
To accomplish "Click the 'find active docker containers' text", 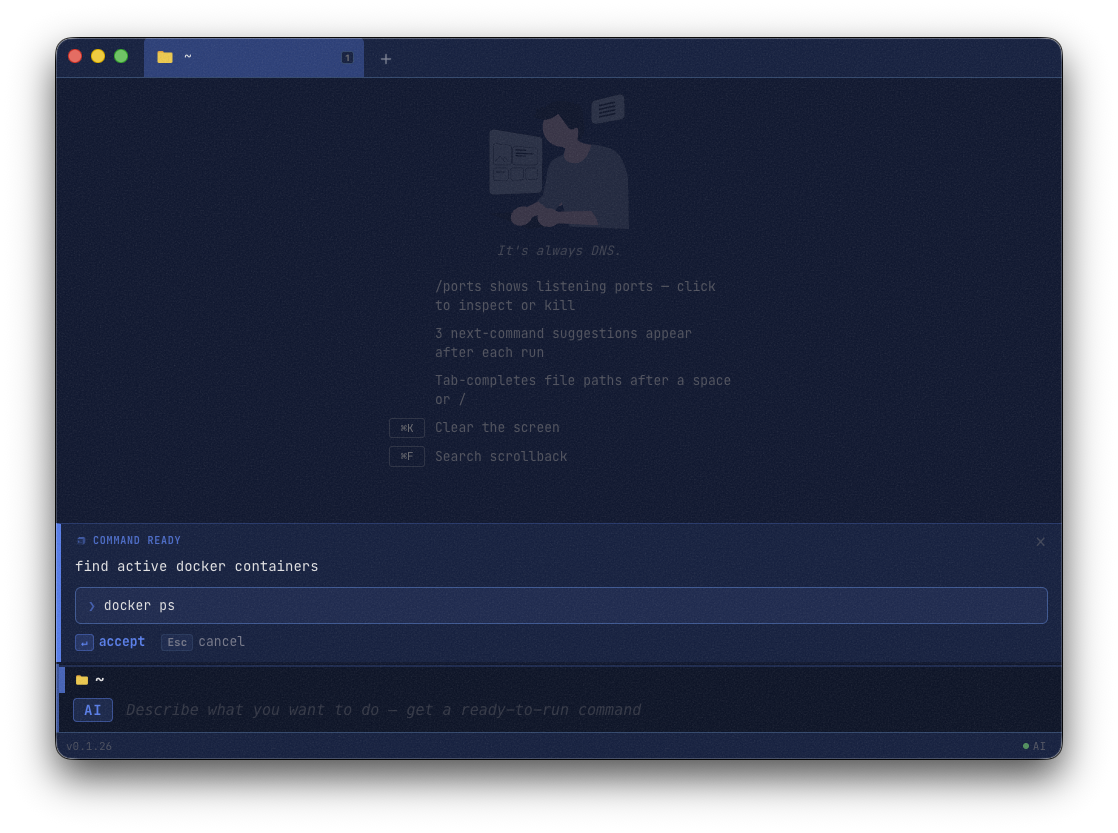I will pyautogui.click(x=197, y=566).
